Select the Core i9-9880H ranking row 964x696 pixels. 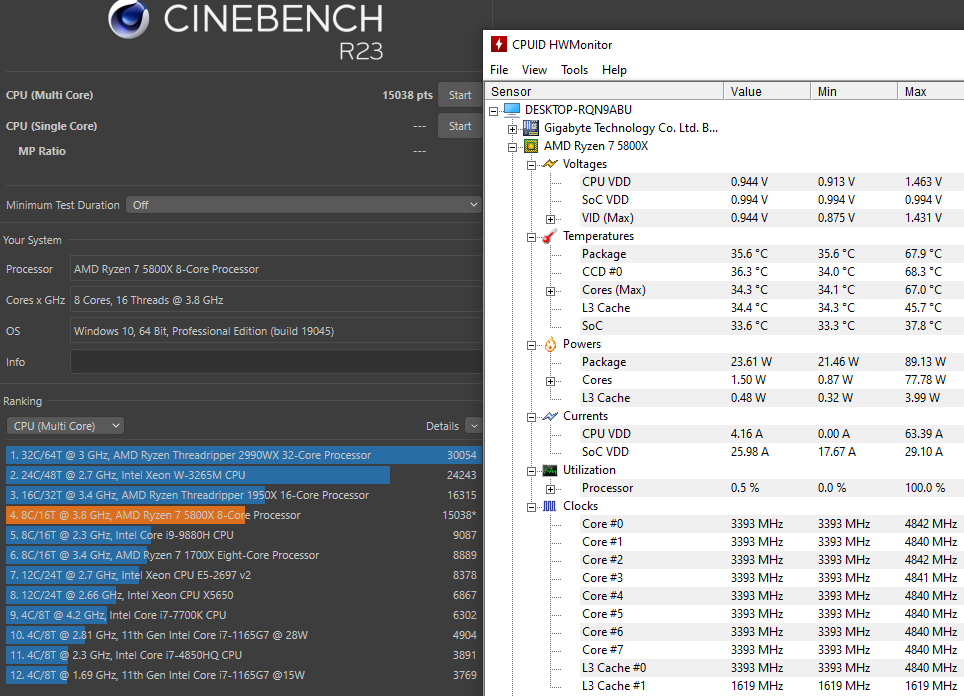(243, 535)
